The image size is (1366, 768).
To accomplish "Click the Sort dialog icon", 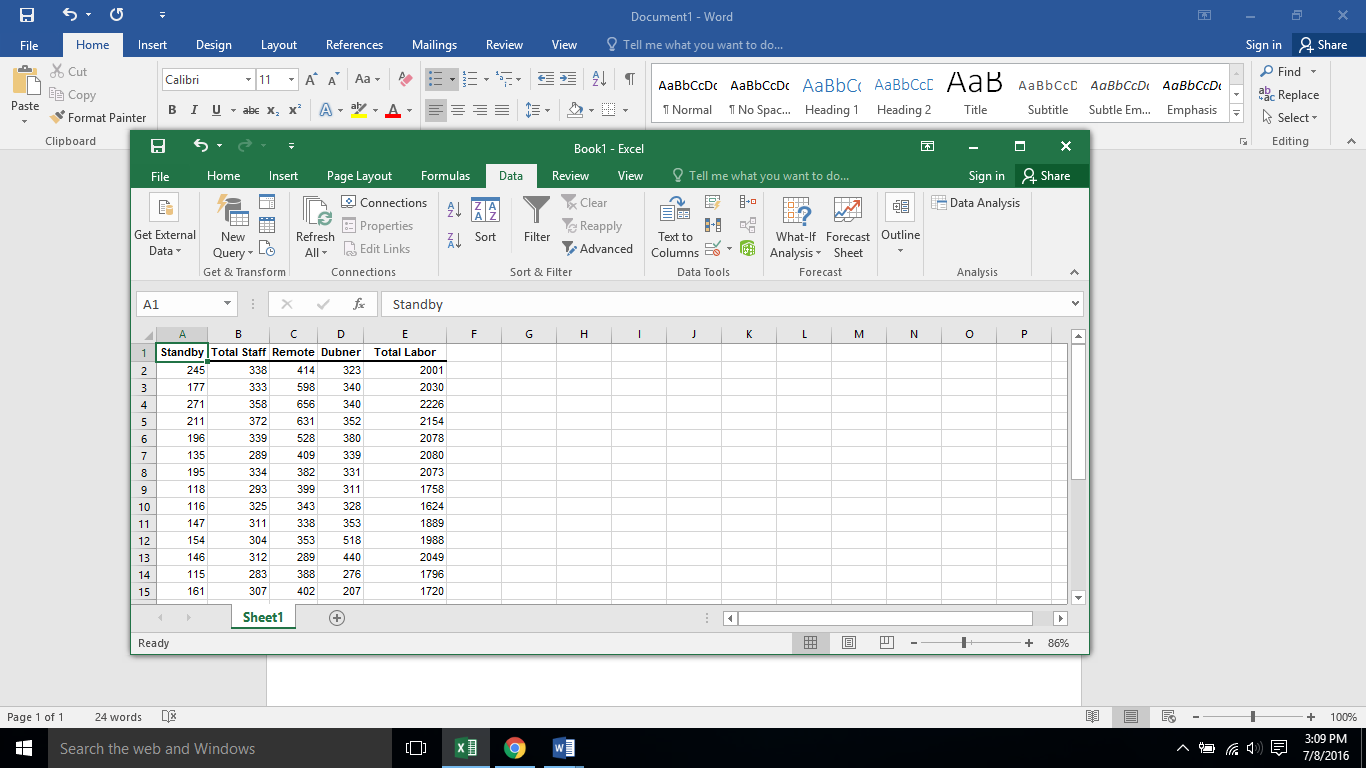I will [485, 220].
